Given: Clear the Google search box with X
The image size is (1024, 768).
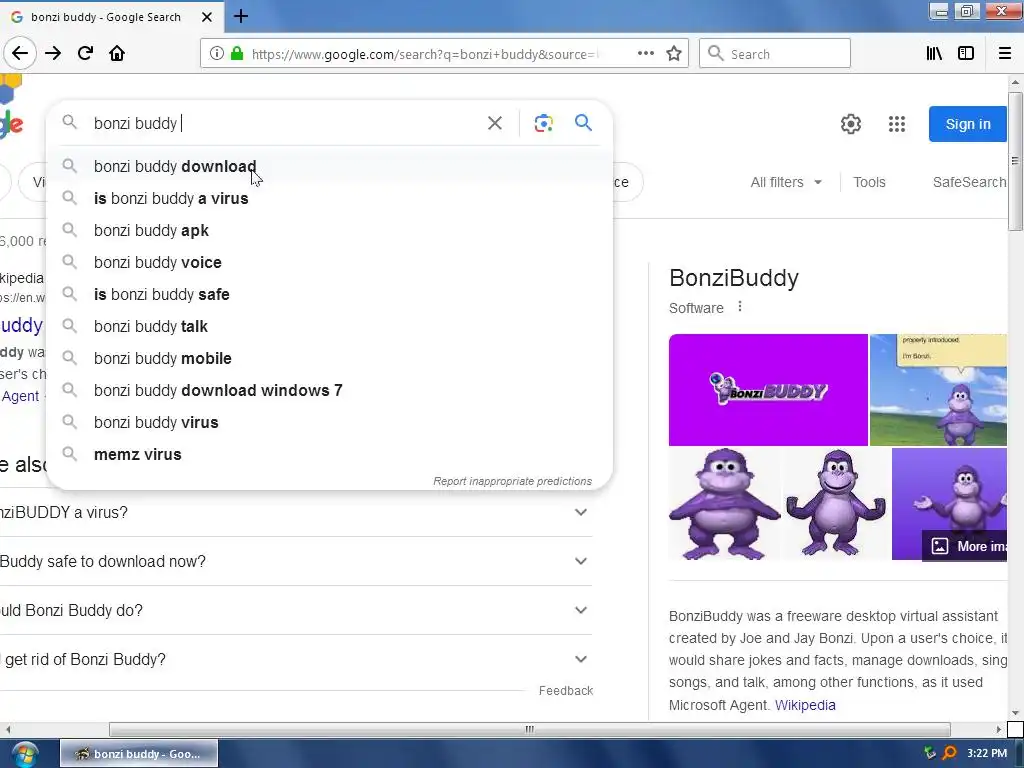Looking at the screenshot, I should [495, 123].
